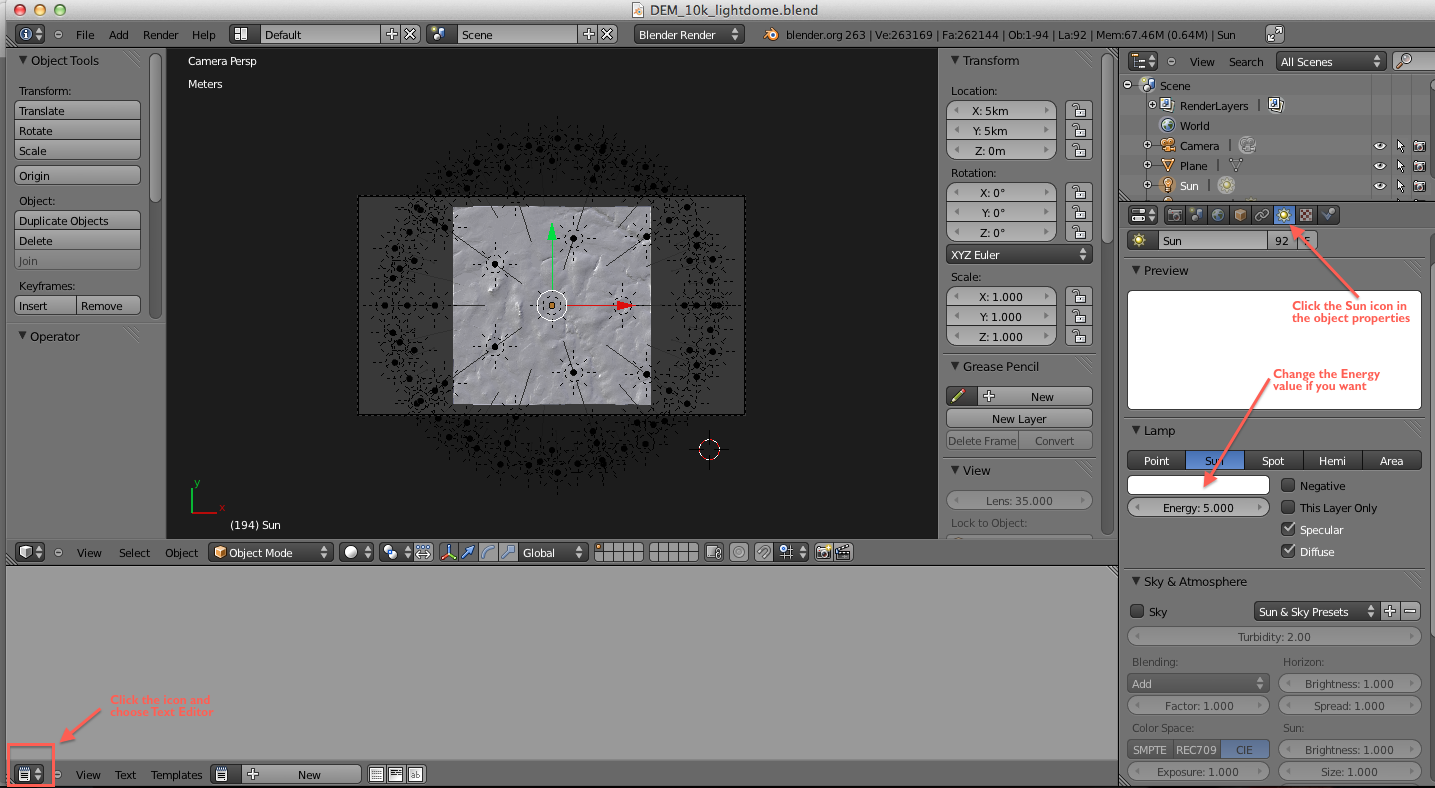Open the XYZ Euler rotation mode dropdown
Screen dimensions: 1435x788
pos(1019,254)
